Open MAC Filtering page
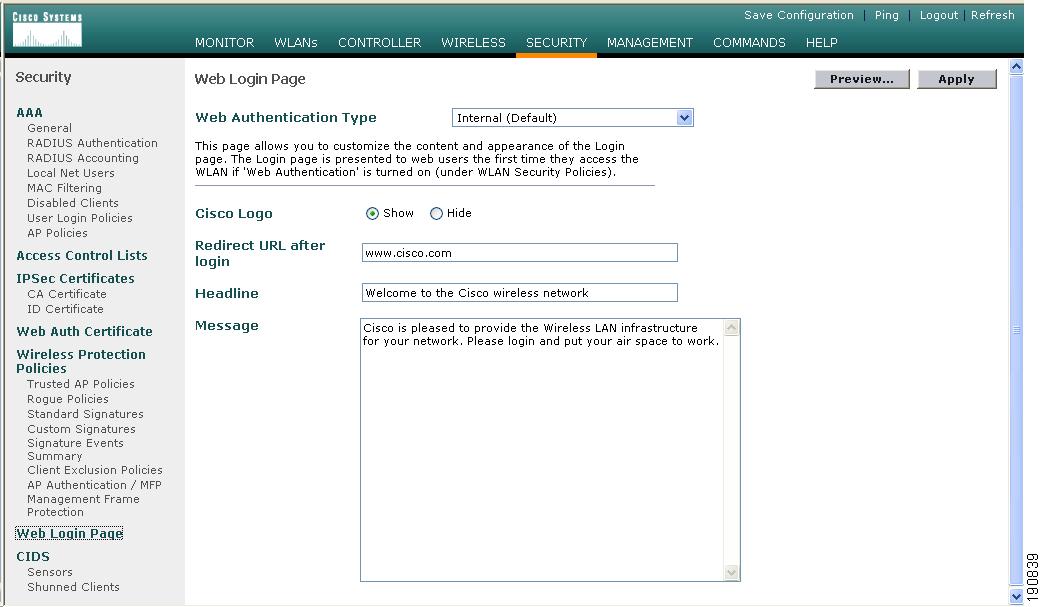This screenshot has width=1042, height=607. (64, 188)
